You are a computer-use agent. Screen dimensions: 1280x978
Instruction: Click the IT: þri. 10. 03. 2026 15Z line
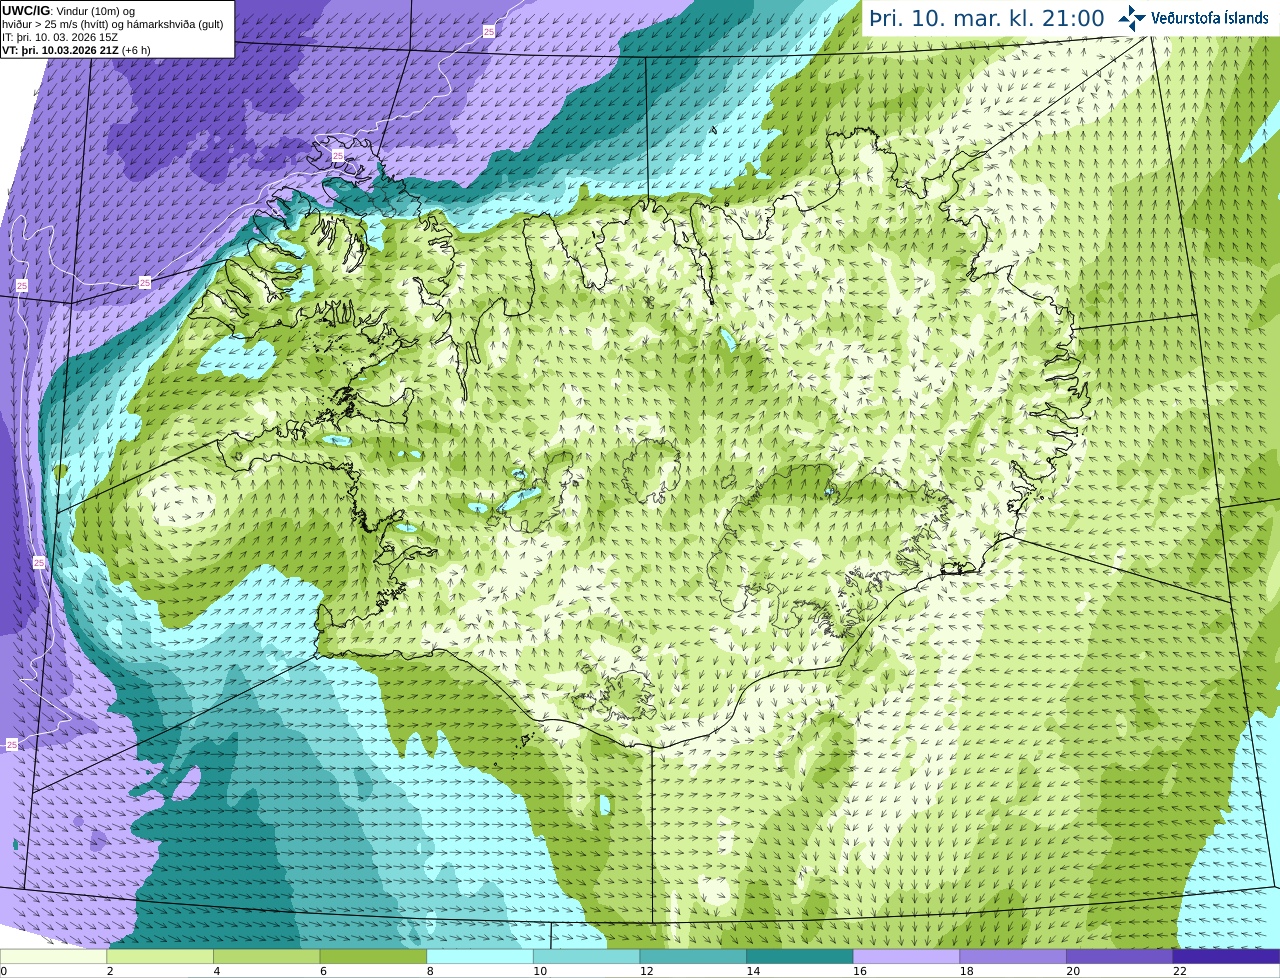point(60,36)
